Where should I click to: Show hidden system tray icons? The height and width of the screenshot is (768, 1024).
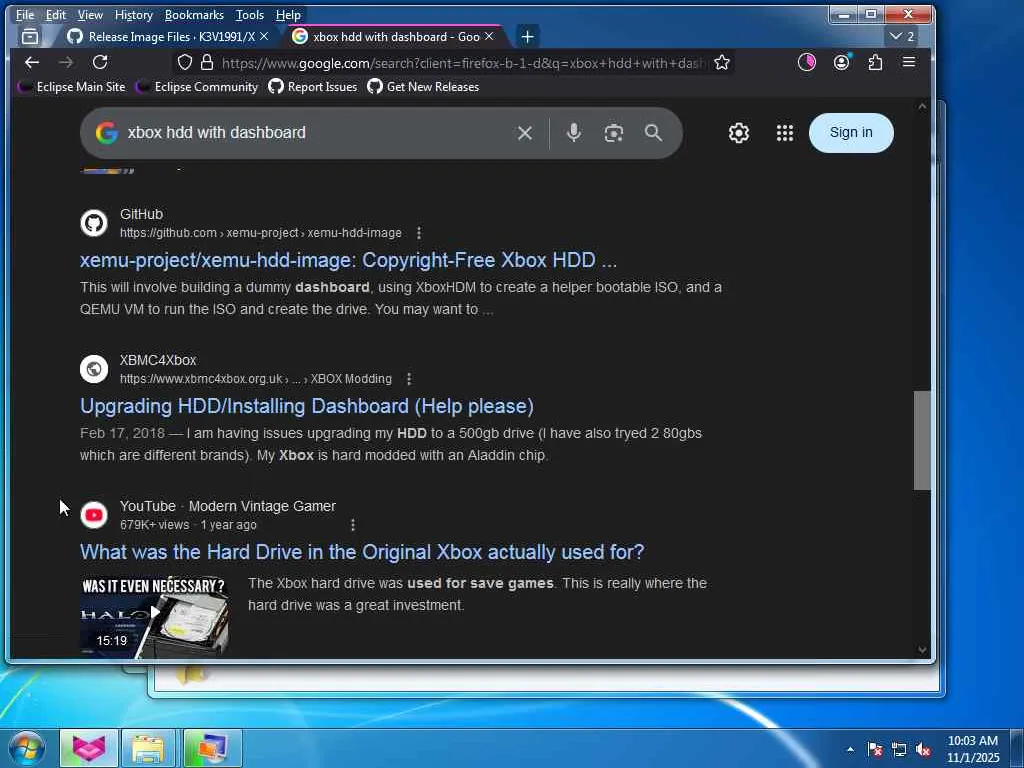tap(850, 749)
